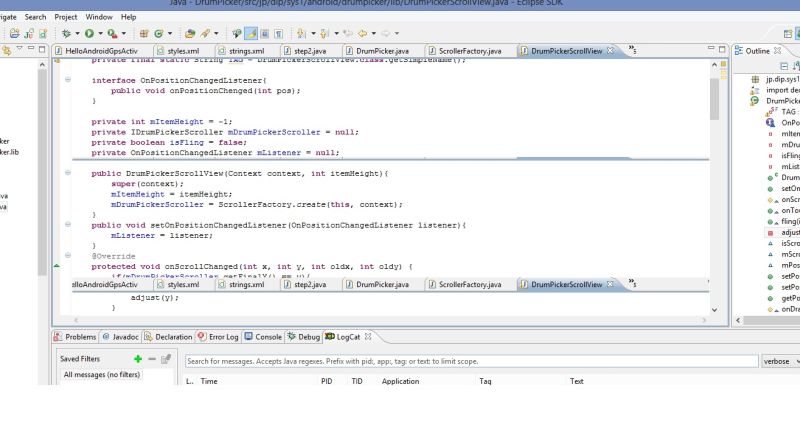Image resolution: width=800 pixels, height=438 pixels.
Task: Collapse the onScrollChanged @Override fold marker
Action: pyautogui.click(x=67, y=255)
